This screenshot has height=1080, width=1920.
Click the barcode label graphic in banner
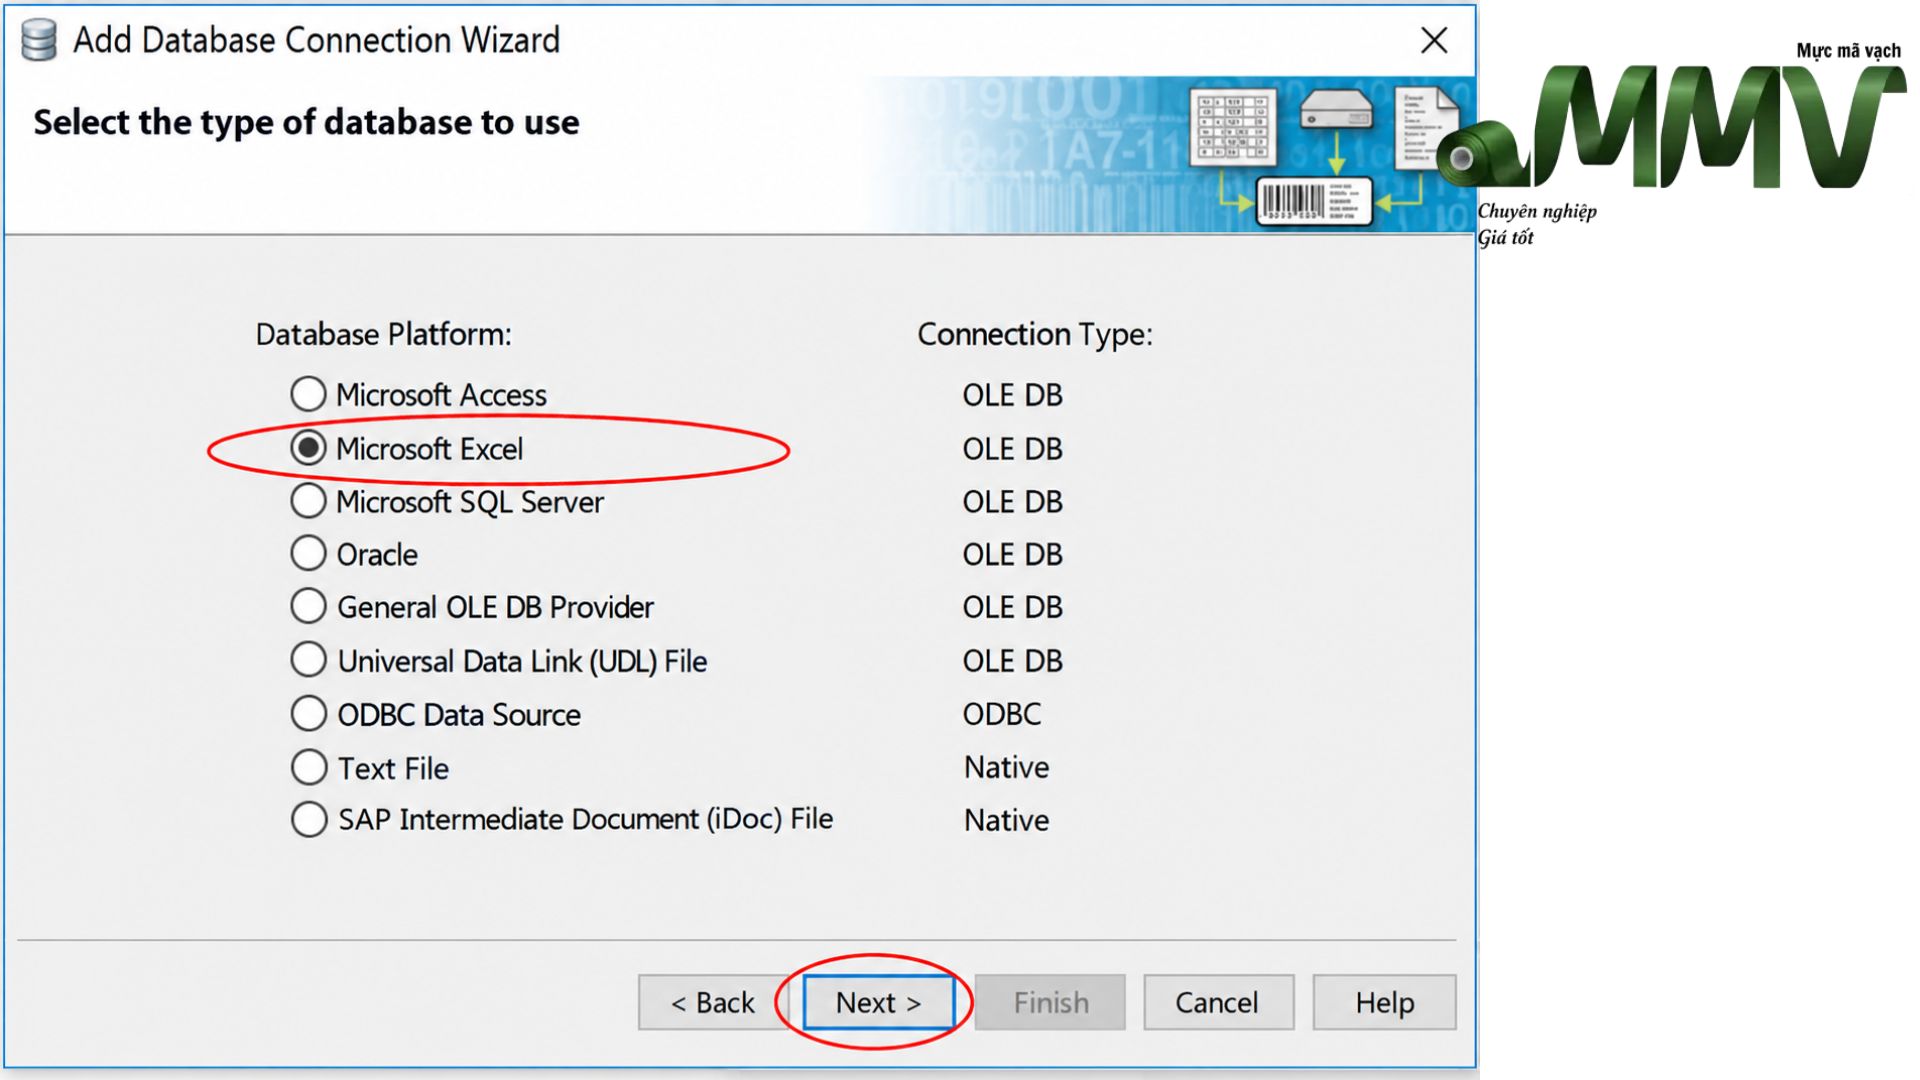(x=1313, y=201)
